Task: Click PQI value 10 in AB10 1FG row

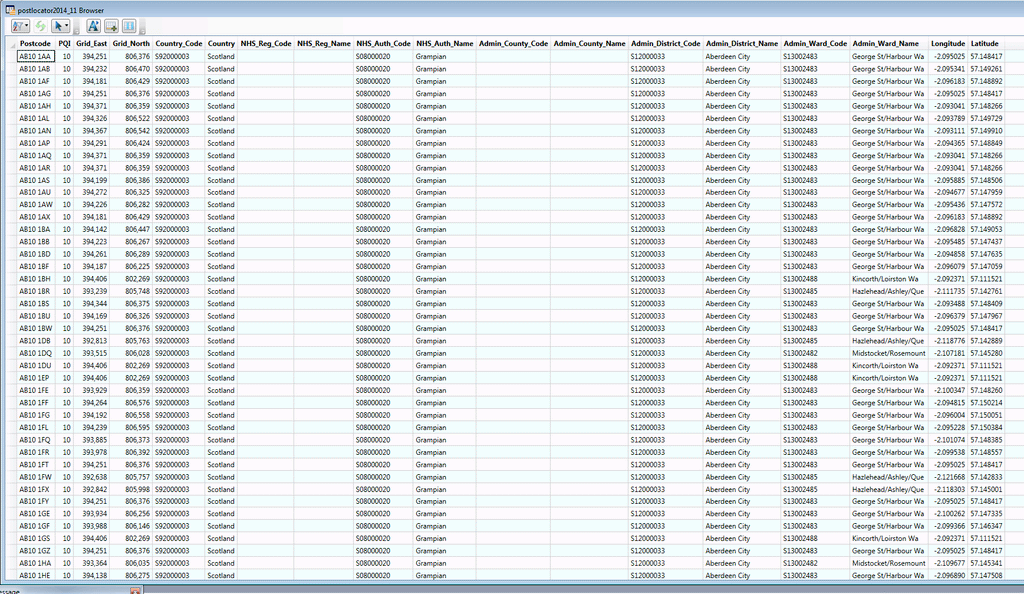Action: pyautogui.click(x=67, y=415)
